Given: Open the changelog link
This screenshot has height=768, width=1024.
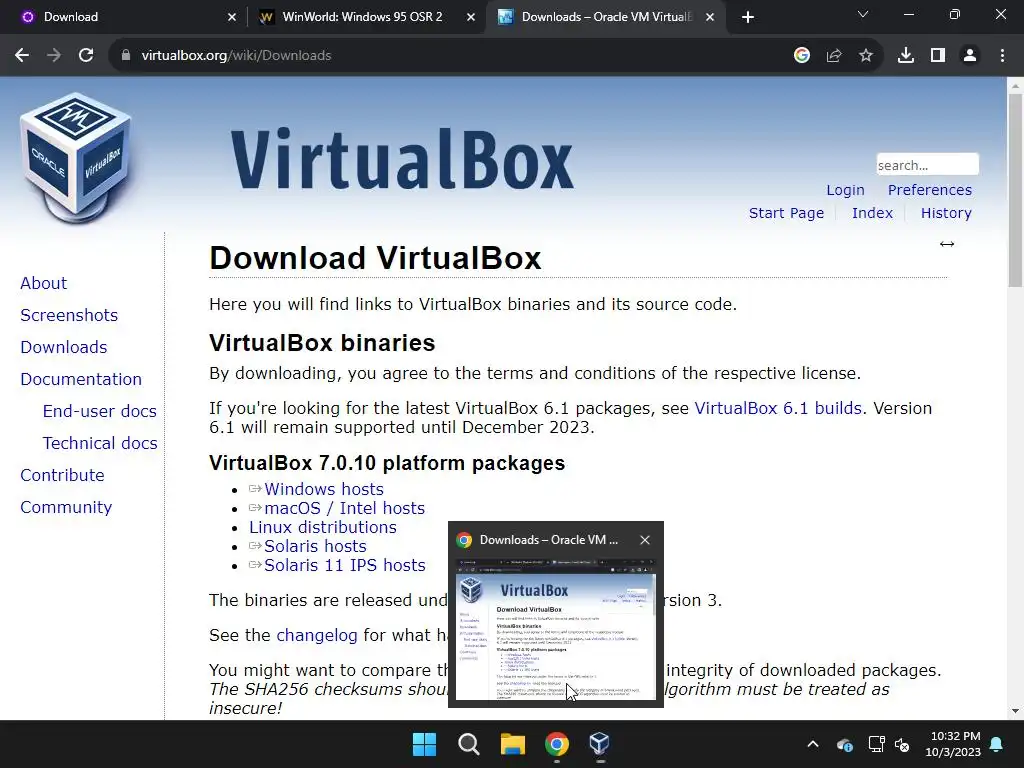Looking at the screenshot, I should click(x=317, y=635).
